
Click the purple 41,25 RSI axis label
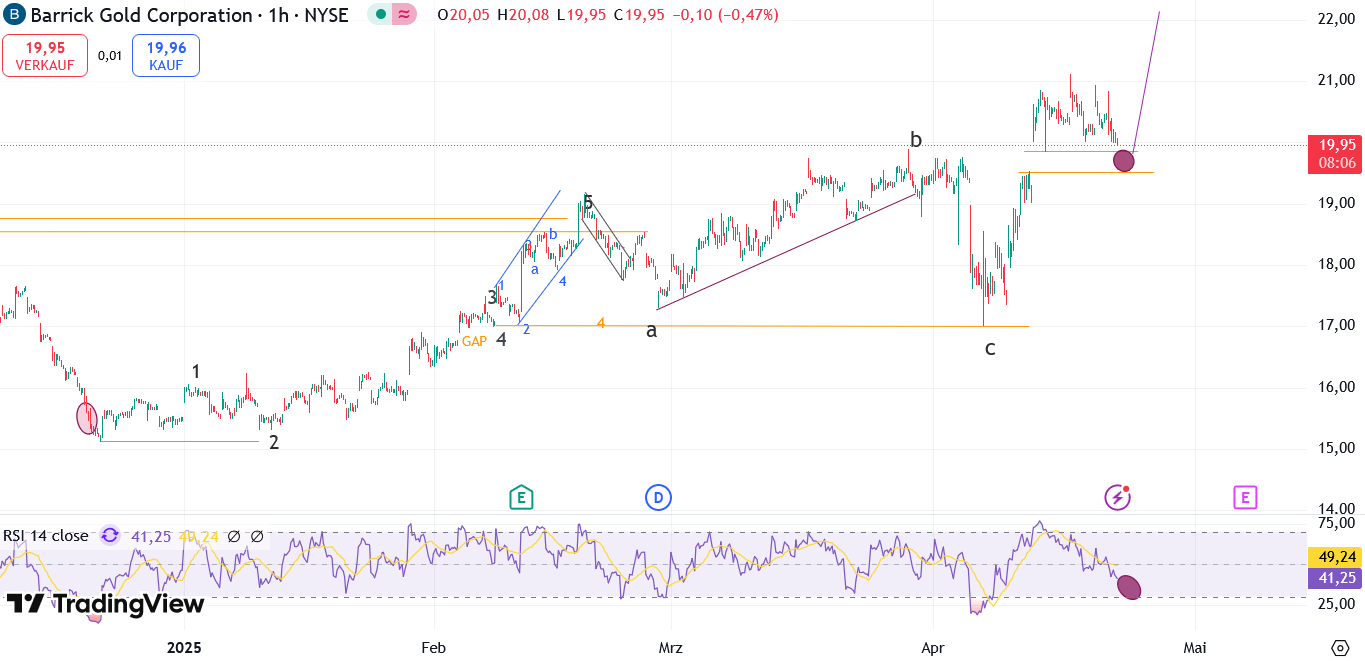1336,578
